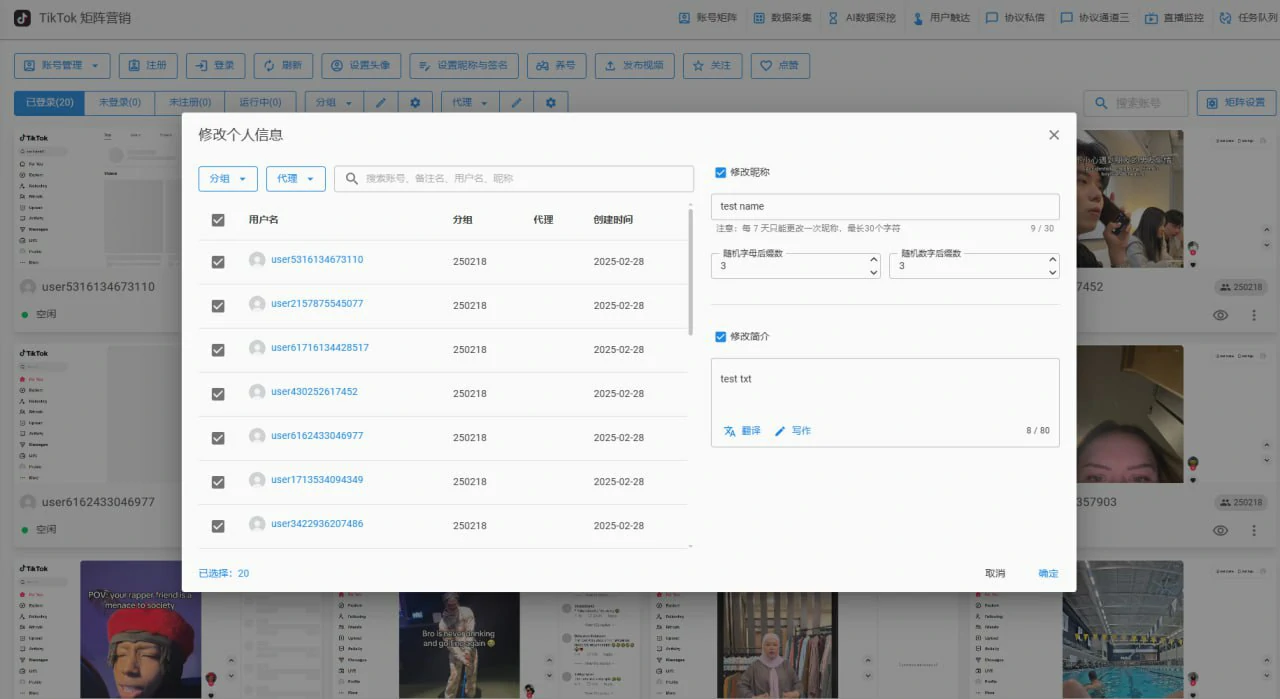Switch to the 未登录(0) tab
The width and height of the screenshot is (1280, 699).
click(120, 101)
